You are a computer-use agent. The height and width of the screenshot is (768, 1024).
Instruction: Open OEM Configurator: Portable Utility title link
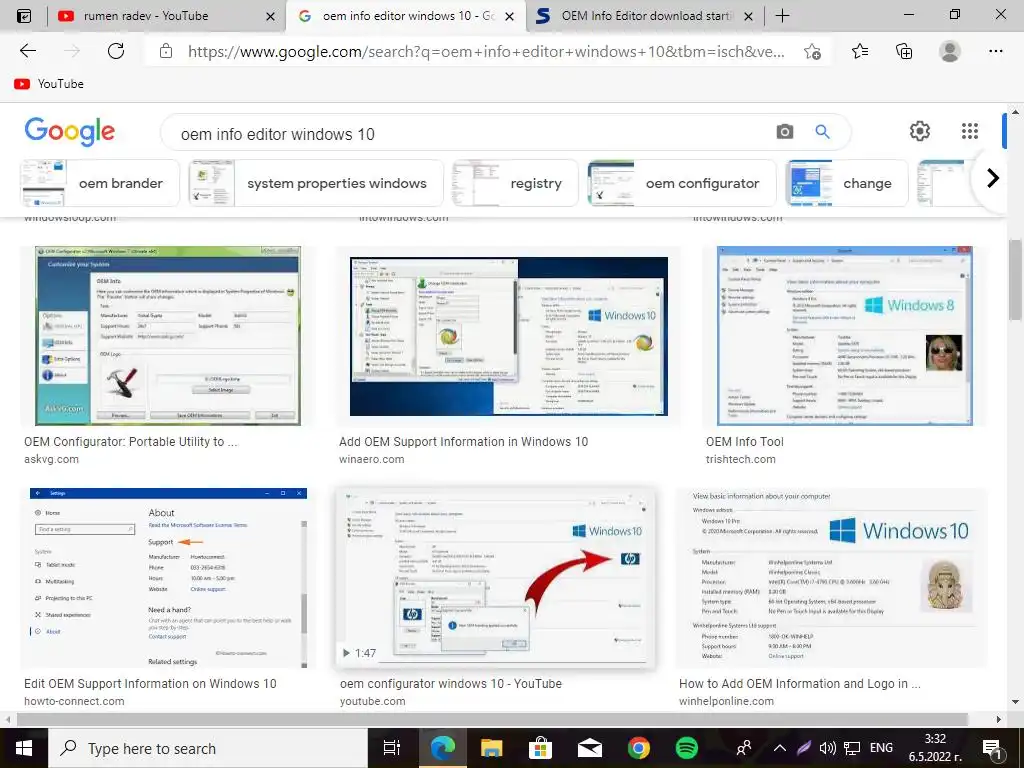pos(131,441)
